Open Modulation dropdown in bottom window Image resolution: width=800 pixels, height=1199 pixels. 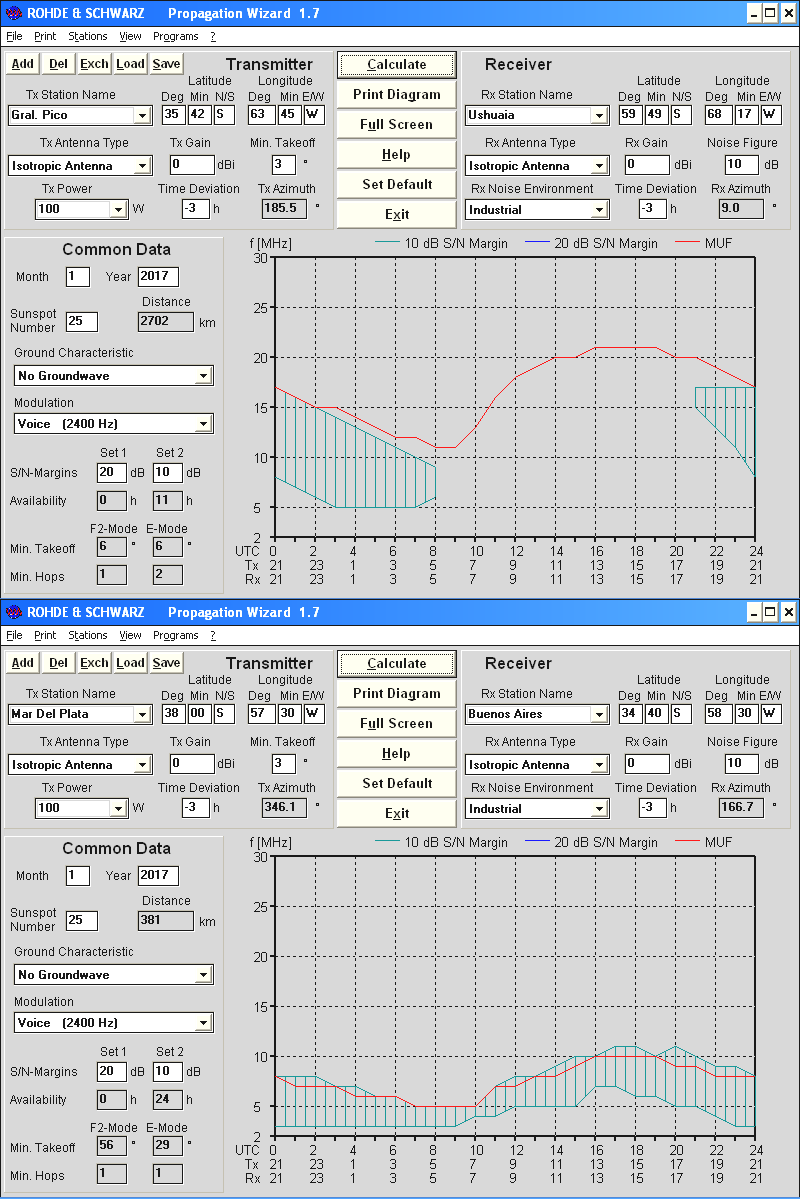203,1022
